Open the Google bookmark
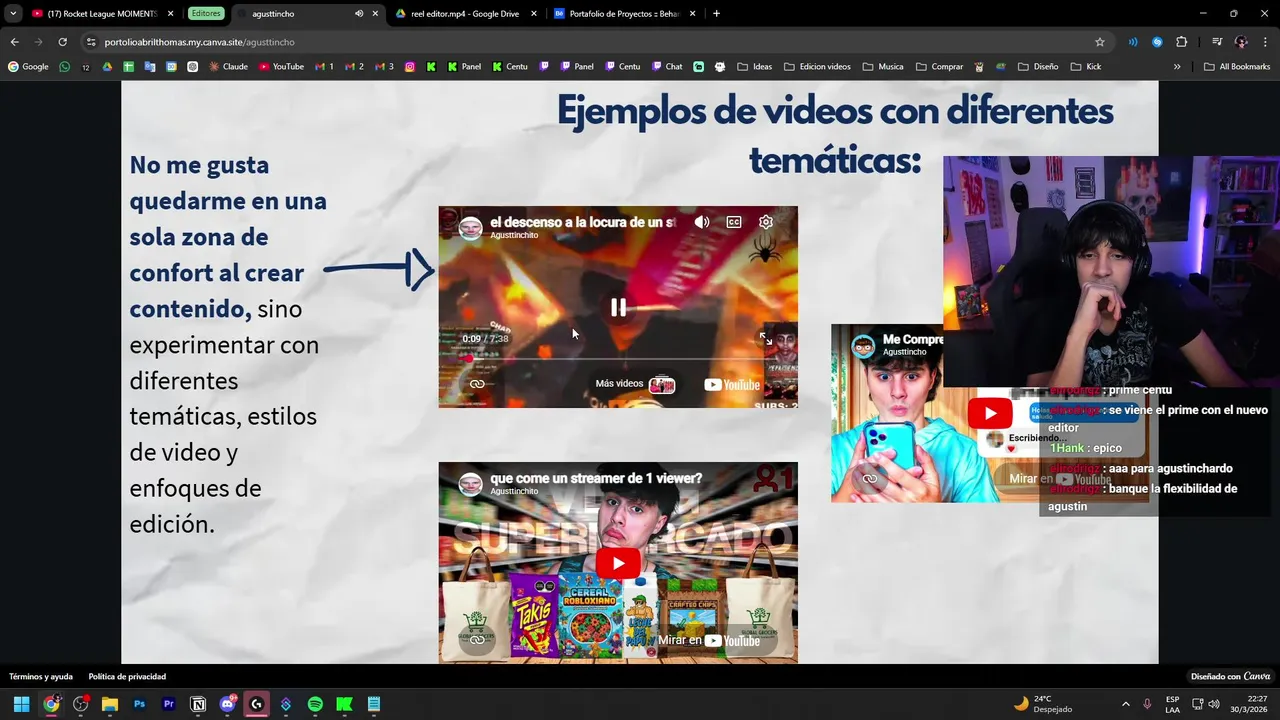The width and height of the screenshot is (1280, 720). tap(28, 67)
